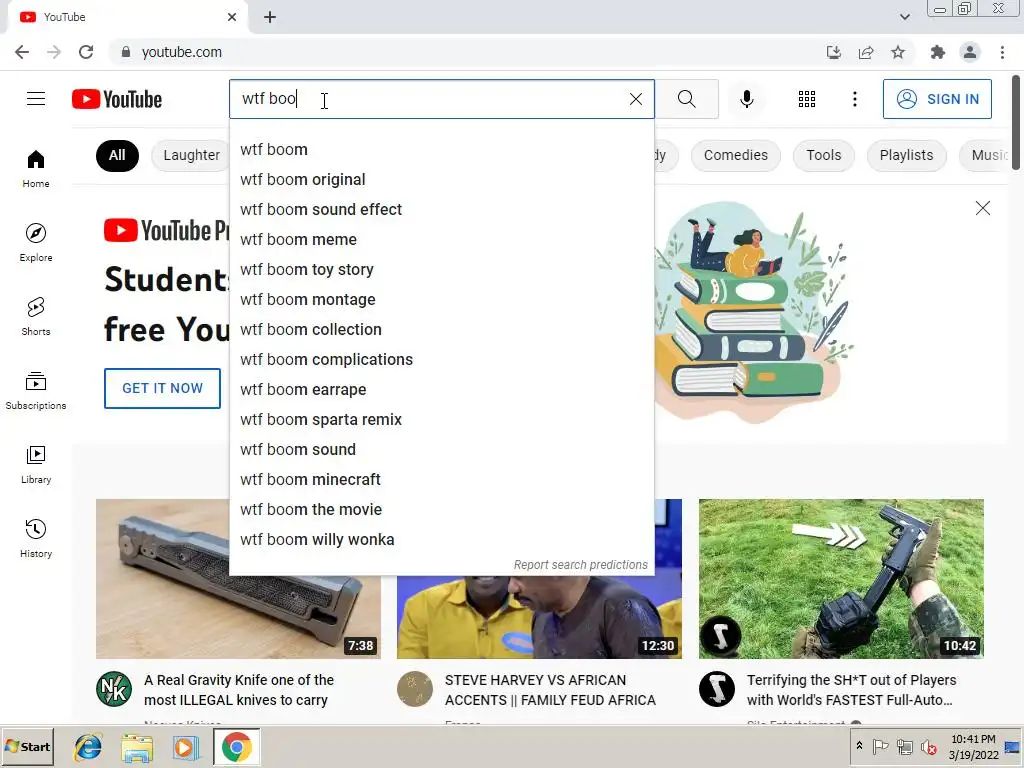The height and width of the screenshot is (768, 1024).
Task: Clear the search box with the X
Action: click(635, 99)
